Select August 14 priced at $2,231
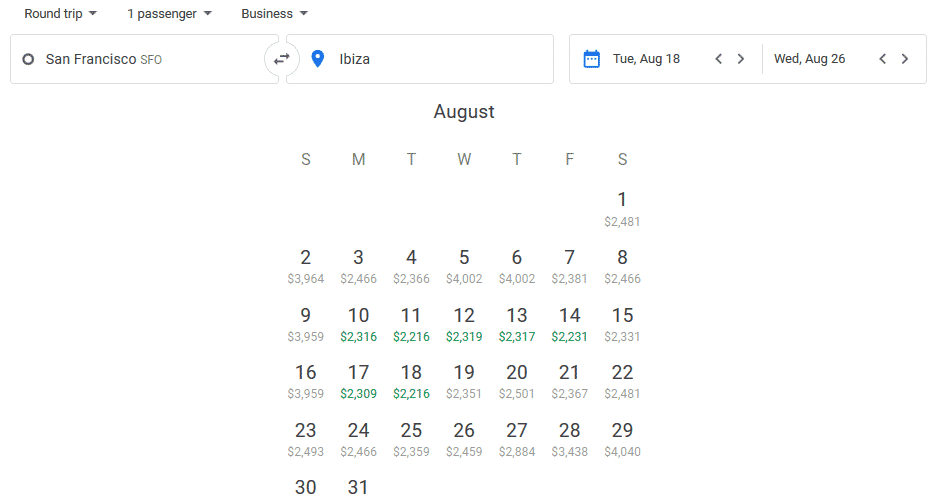 tap(570, 325)
